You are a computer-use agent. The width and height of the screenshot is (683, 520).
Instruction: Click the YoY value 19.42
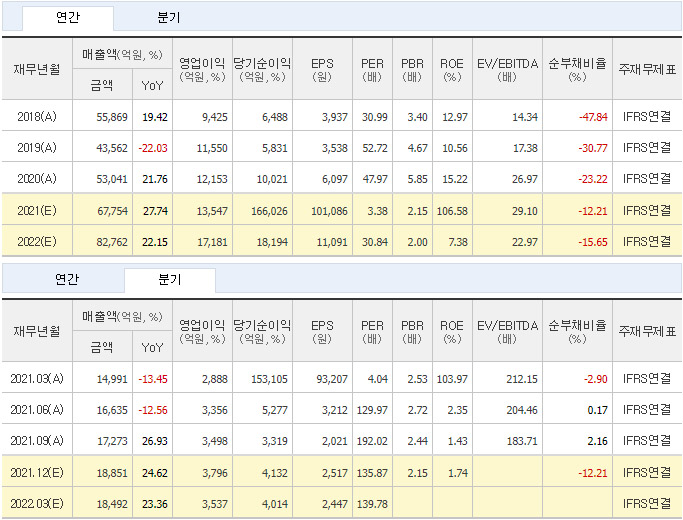[x=155, y=117]
